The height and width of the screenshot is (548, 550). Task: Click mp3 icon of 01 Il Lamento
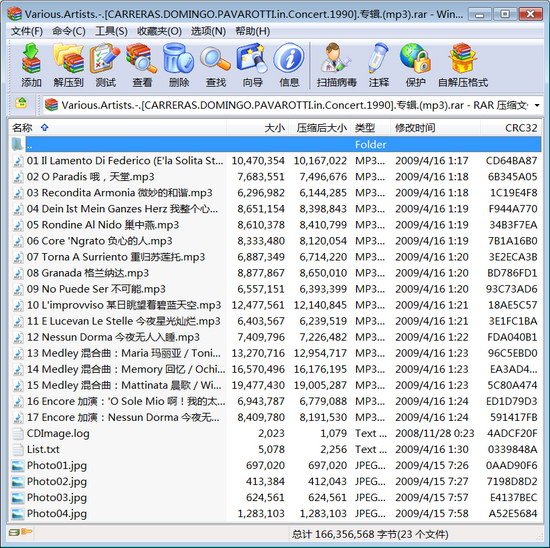tap(18, 161)
